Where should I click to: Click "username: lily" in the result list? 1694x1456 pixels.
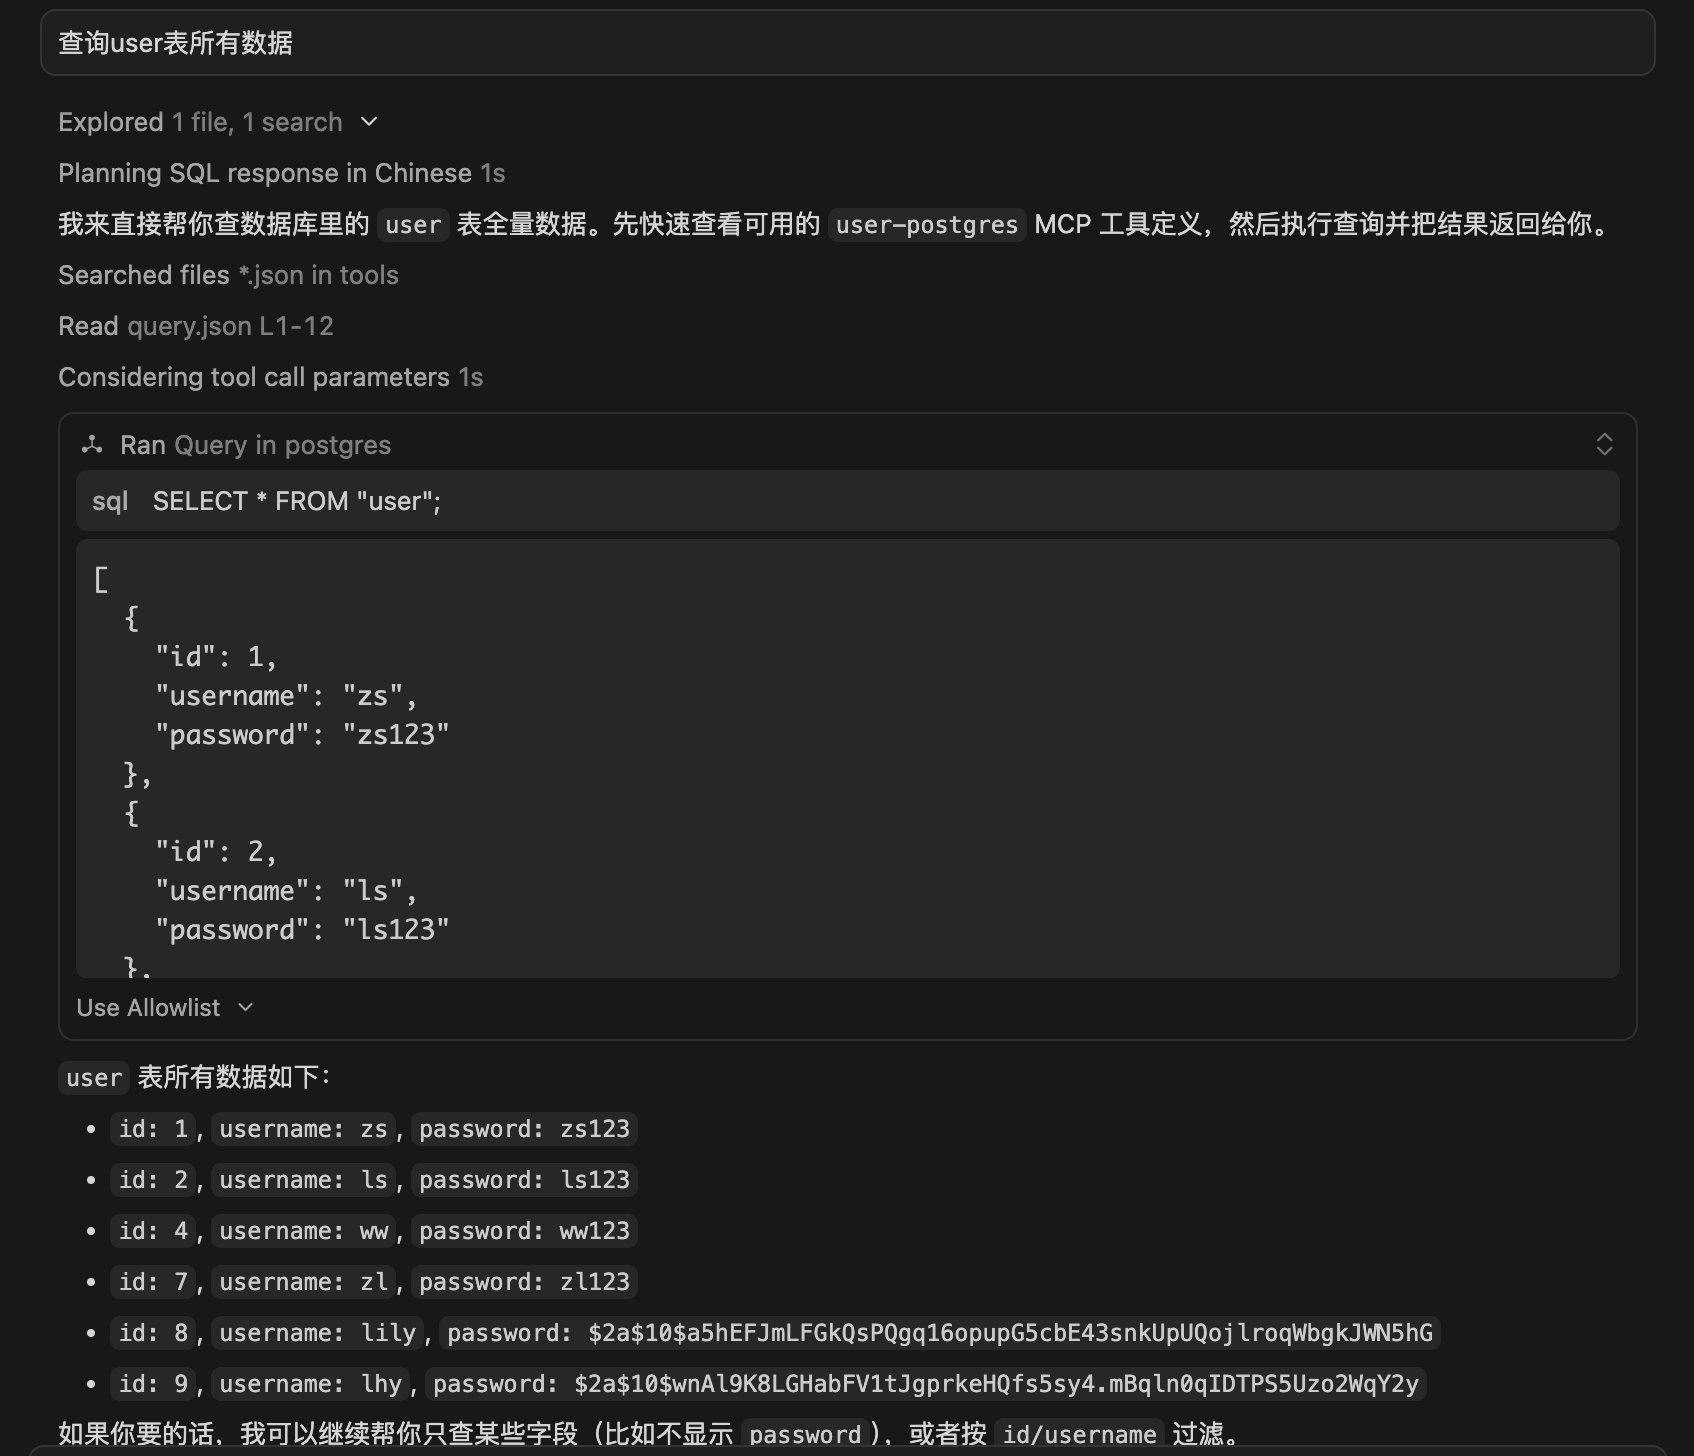coord(317,1333)
